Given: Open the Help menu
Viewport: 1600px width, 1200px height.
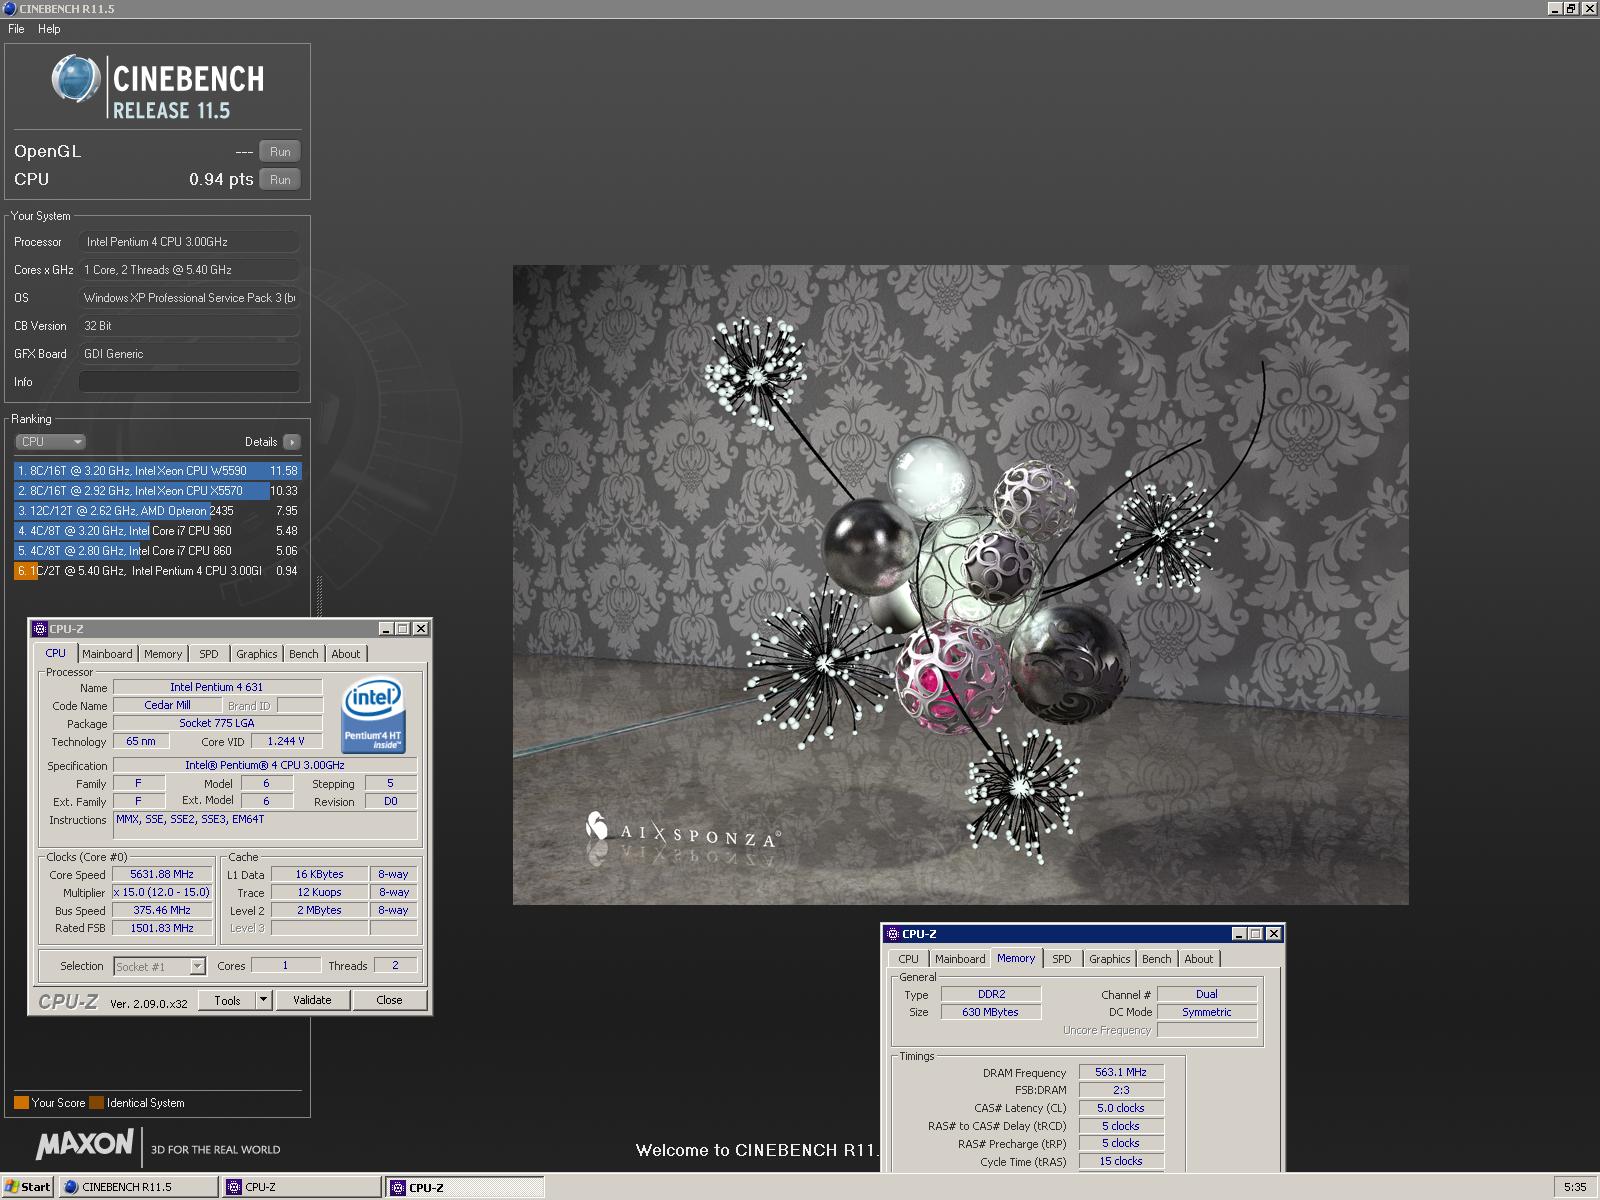Looking at the screenshot, I should click(49, 29).
